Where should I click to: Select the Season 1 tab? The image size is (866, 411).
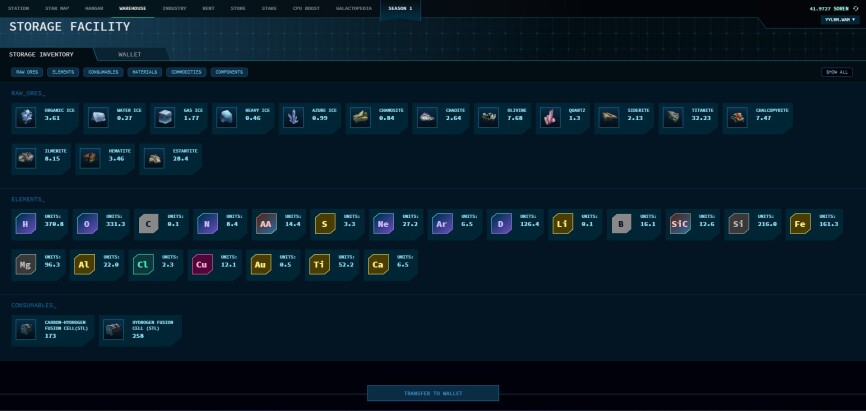[x=400, y=9]
